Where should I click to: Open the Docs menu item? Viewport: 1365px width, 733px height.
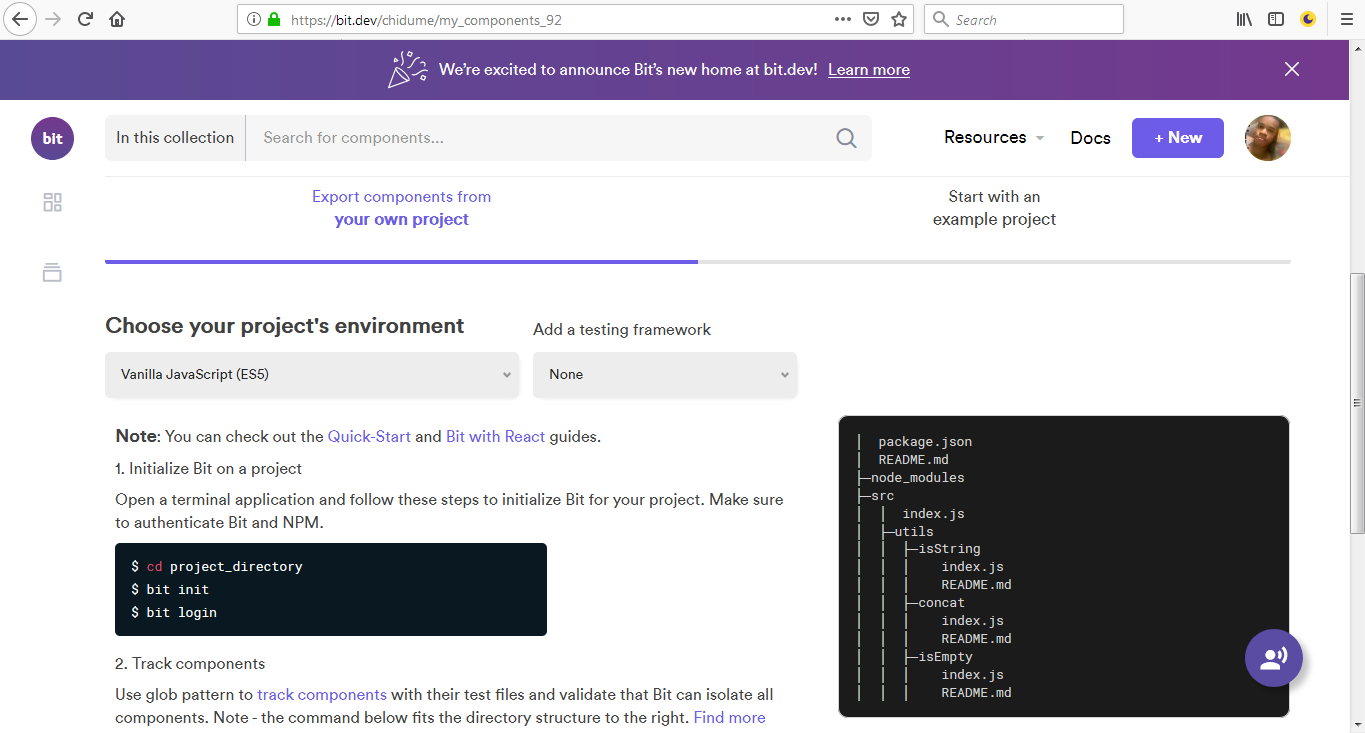click(1090, 137)
